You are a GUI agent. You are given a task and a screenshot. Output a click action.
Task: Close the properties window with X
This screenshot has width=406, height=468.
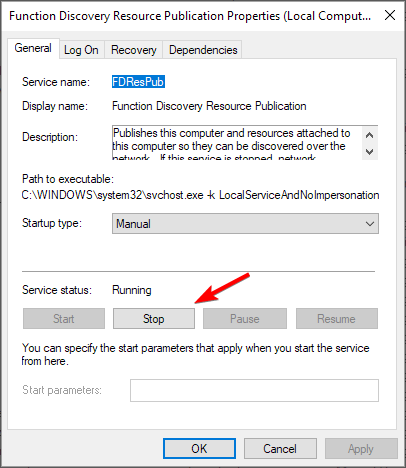[390, 15]
